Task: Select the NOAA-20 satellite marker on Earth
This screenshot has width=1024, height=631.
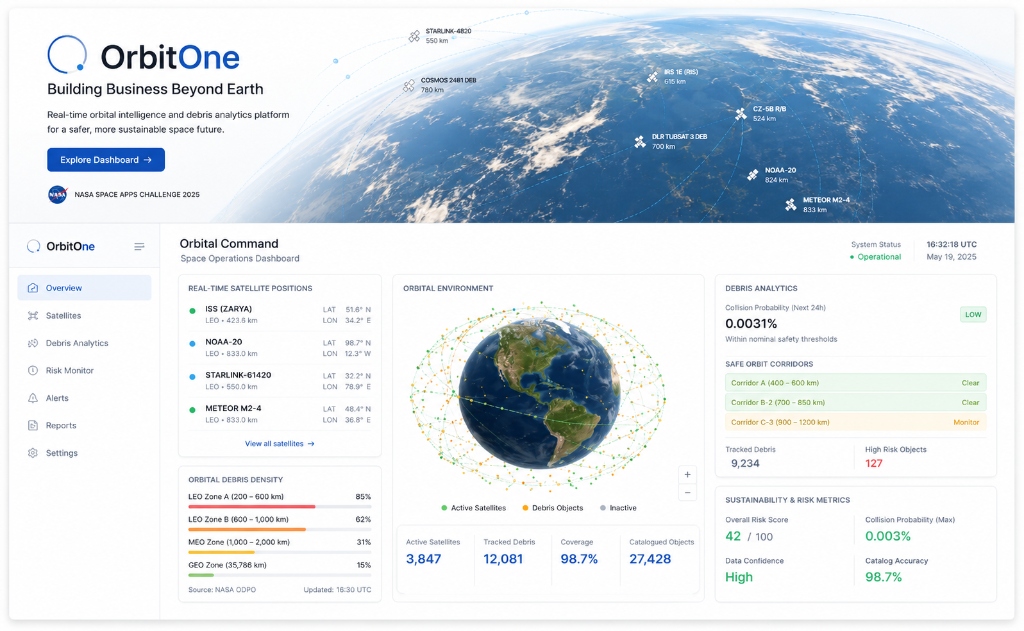Action: (x=753, y=175)
